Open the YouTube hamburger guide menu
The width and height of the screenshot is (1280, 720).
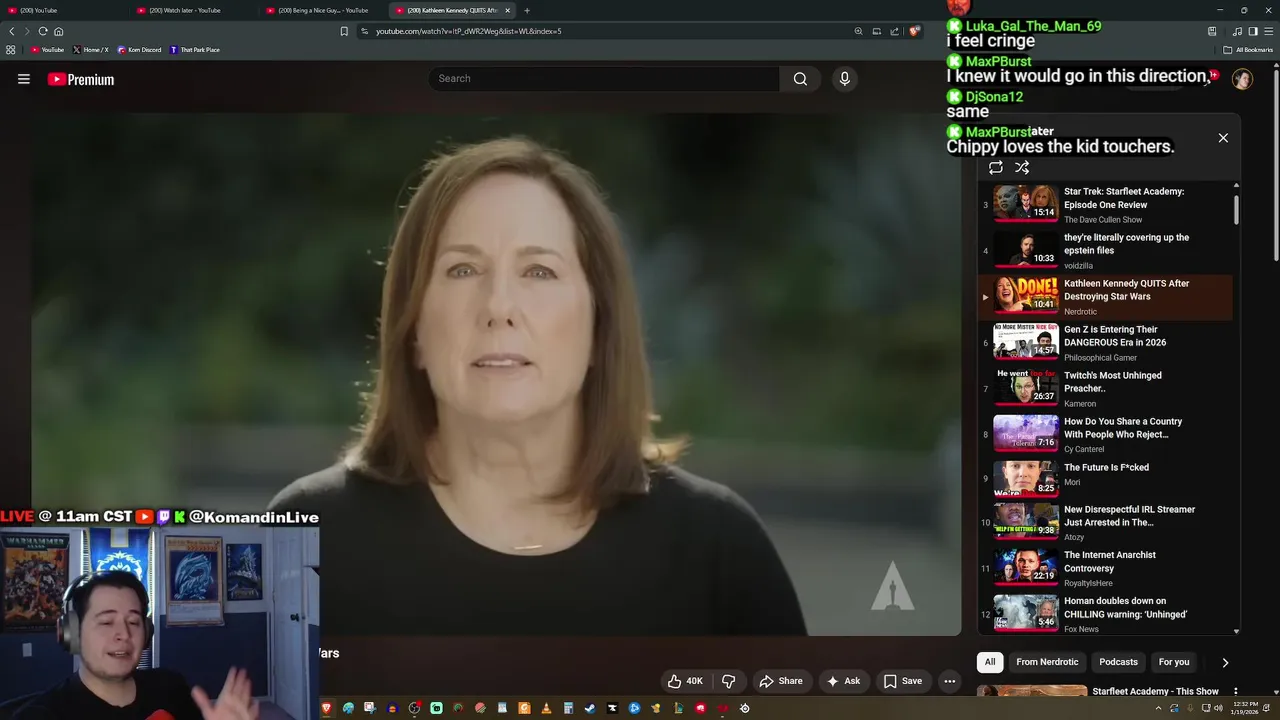(24, 79)
